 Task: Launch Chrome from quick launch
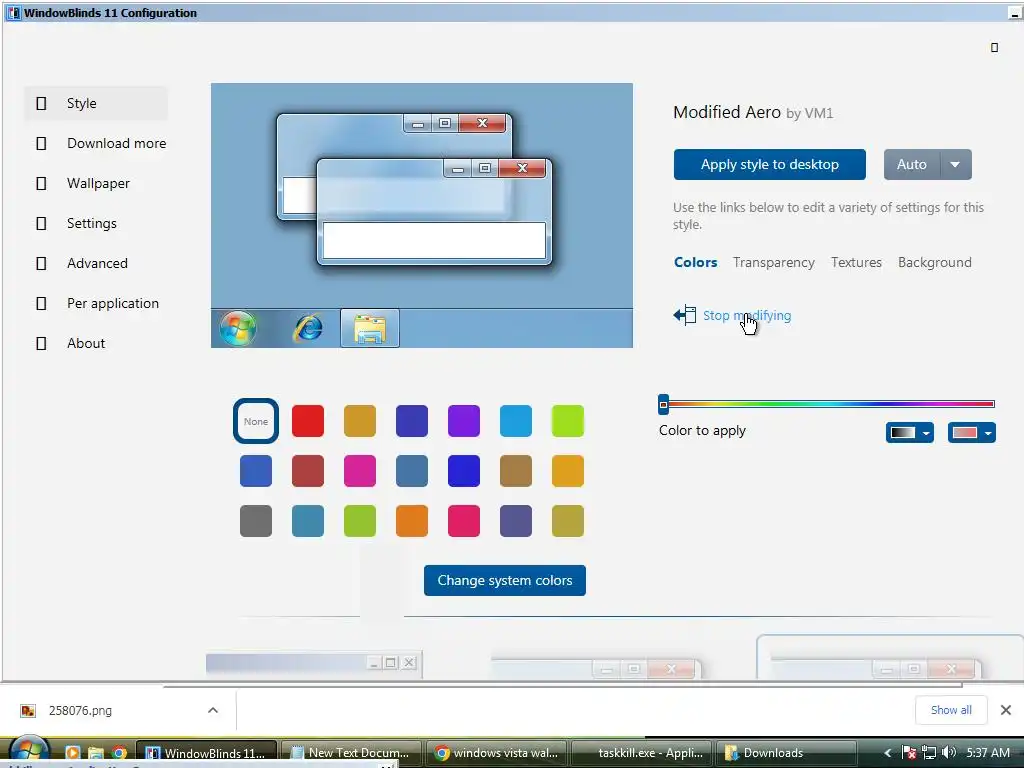[119, 753]
